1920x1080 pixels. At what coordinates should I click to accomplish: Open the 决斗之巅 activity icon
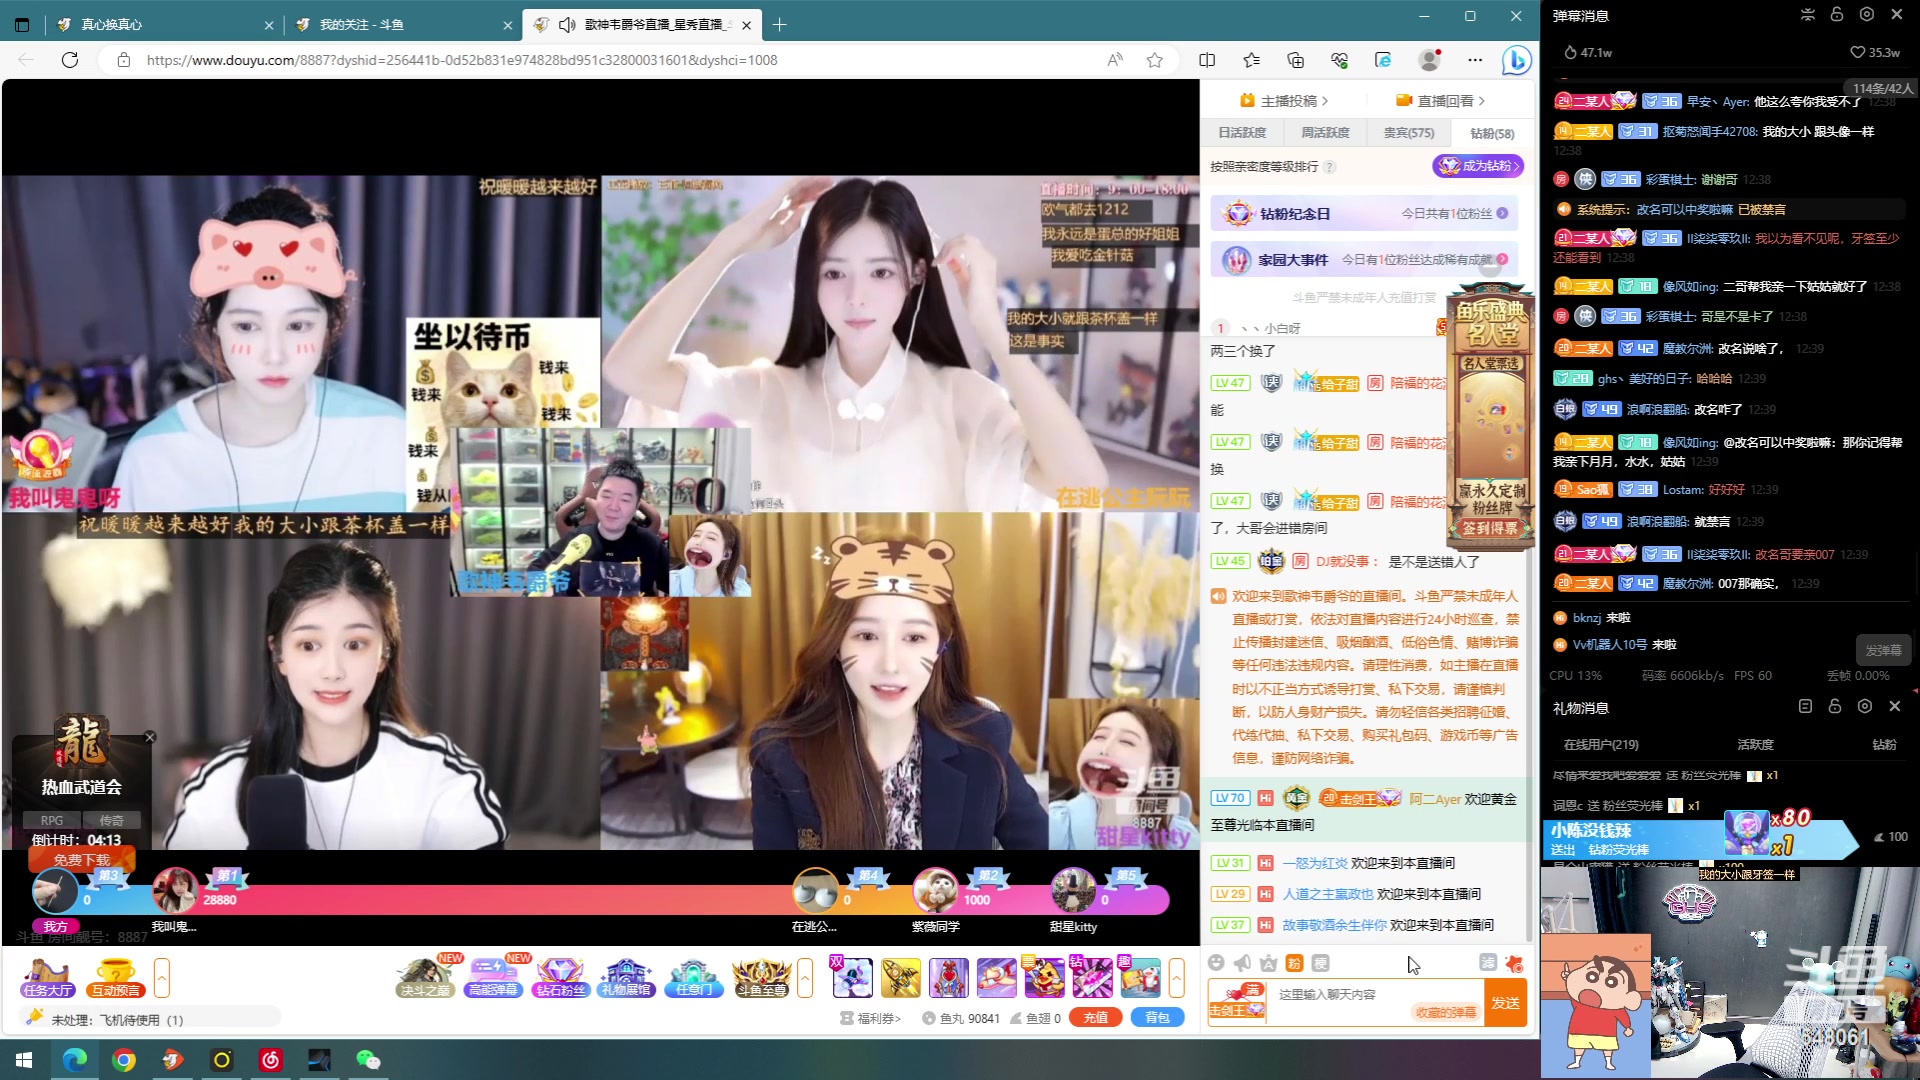426,977
